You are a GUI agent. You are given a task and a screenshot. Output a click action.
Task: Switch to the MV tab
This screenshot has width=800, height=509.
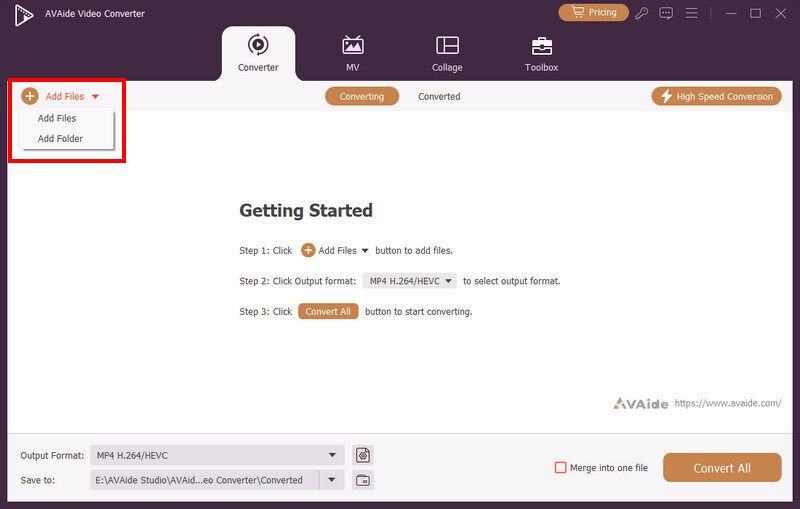pyautogui.click(x=353, y=53)
